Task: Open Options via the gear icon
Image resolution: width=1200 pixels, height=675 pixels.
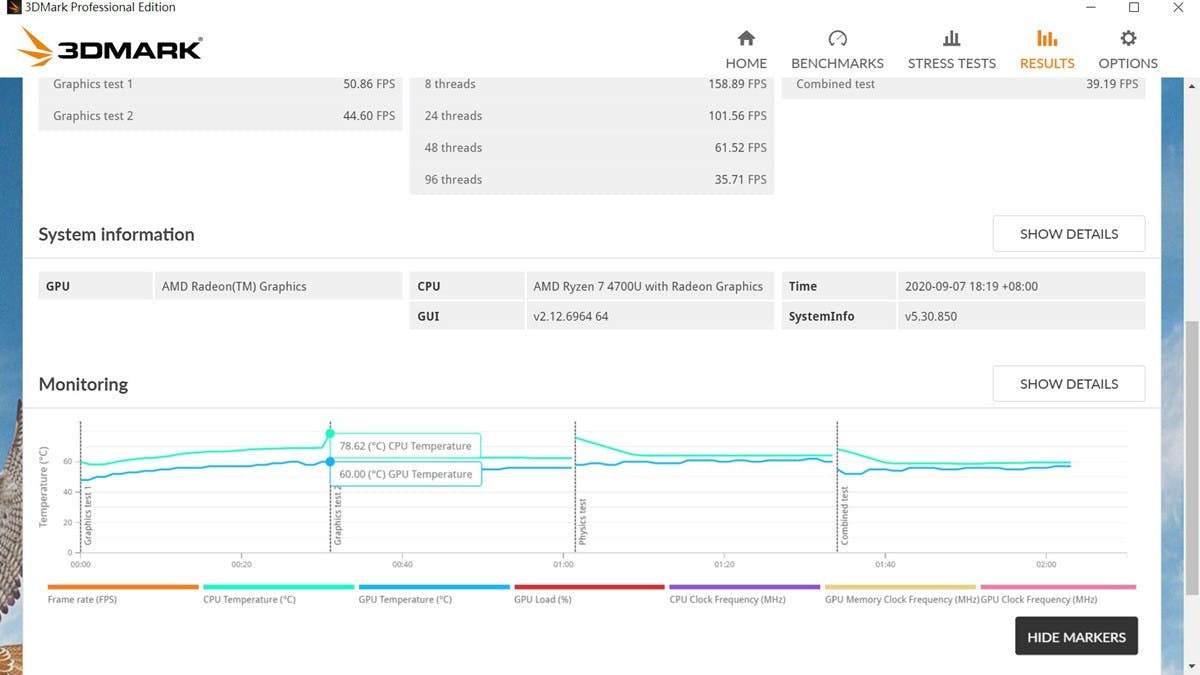Action: [x=1128, y=38]
